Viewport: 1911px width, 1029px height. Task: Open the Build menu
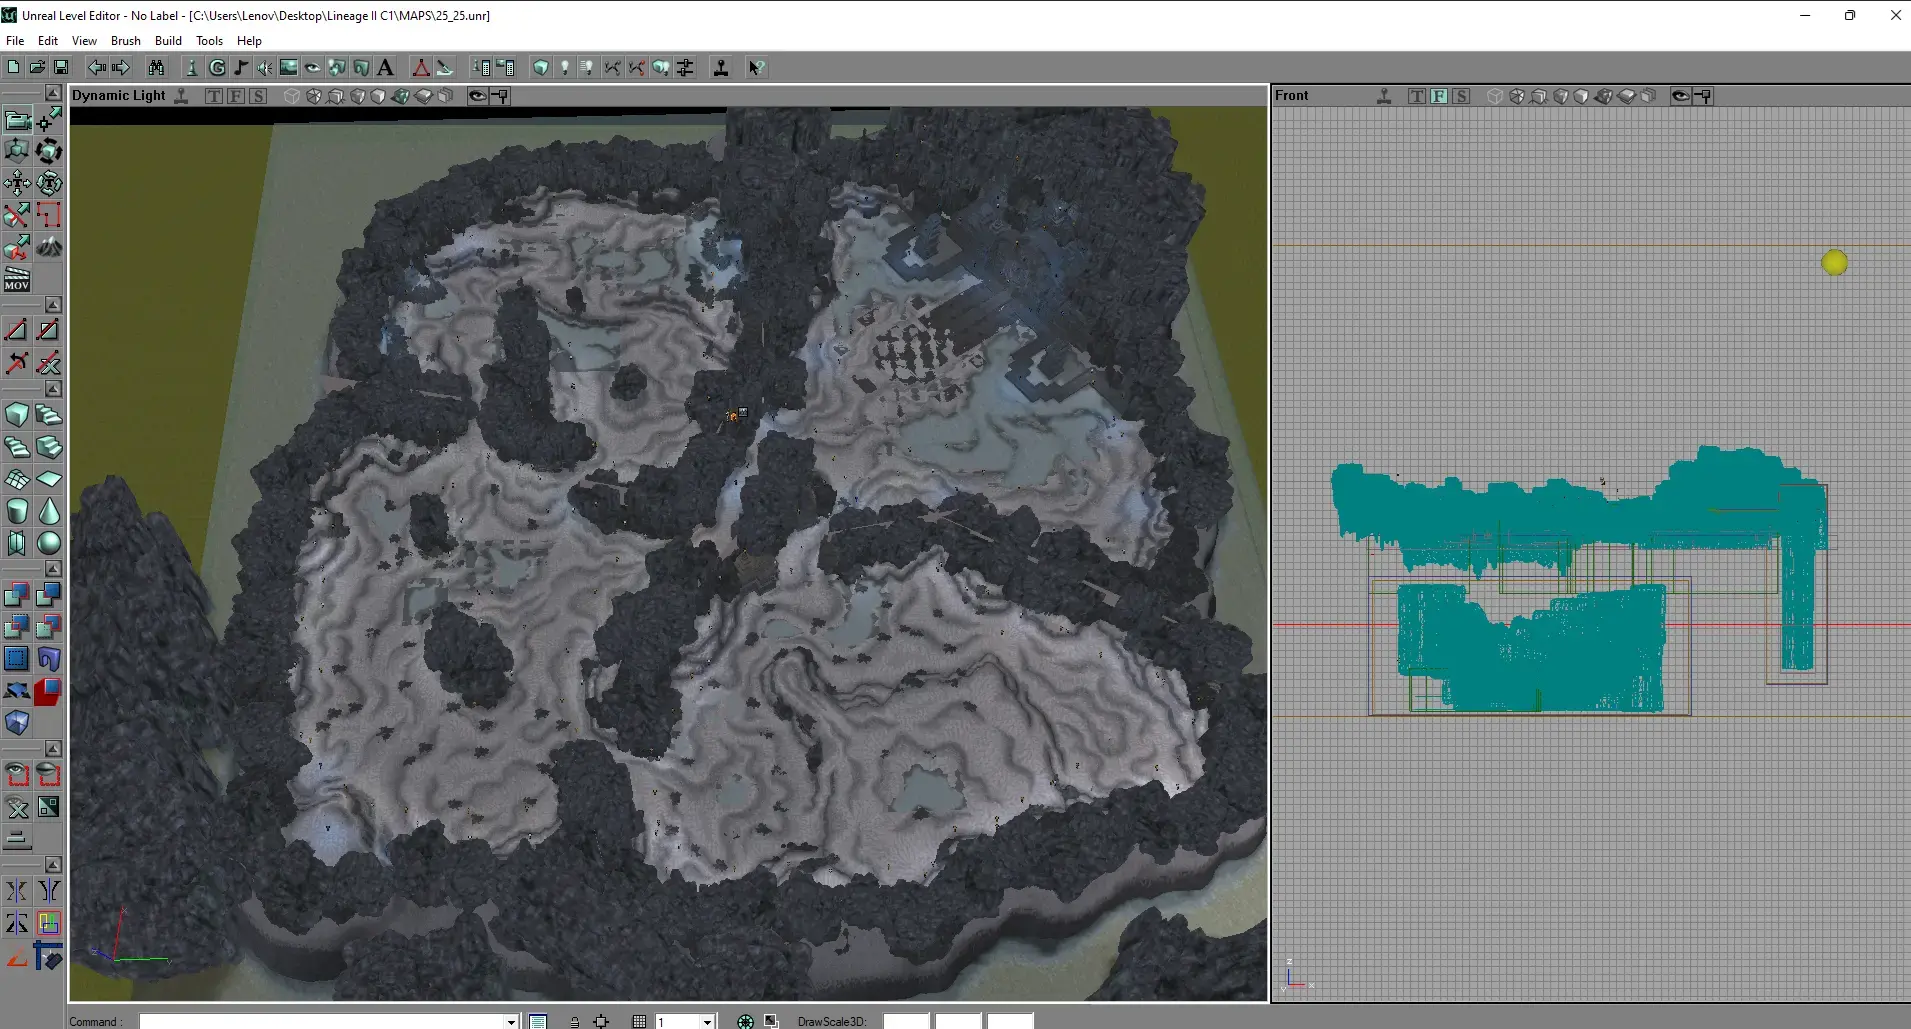(x=168, y=41)
